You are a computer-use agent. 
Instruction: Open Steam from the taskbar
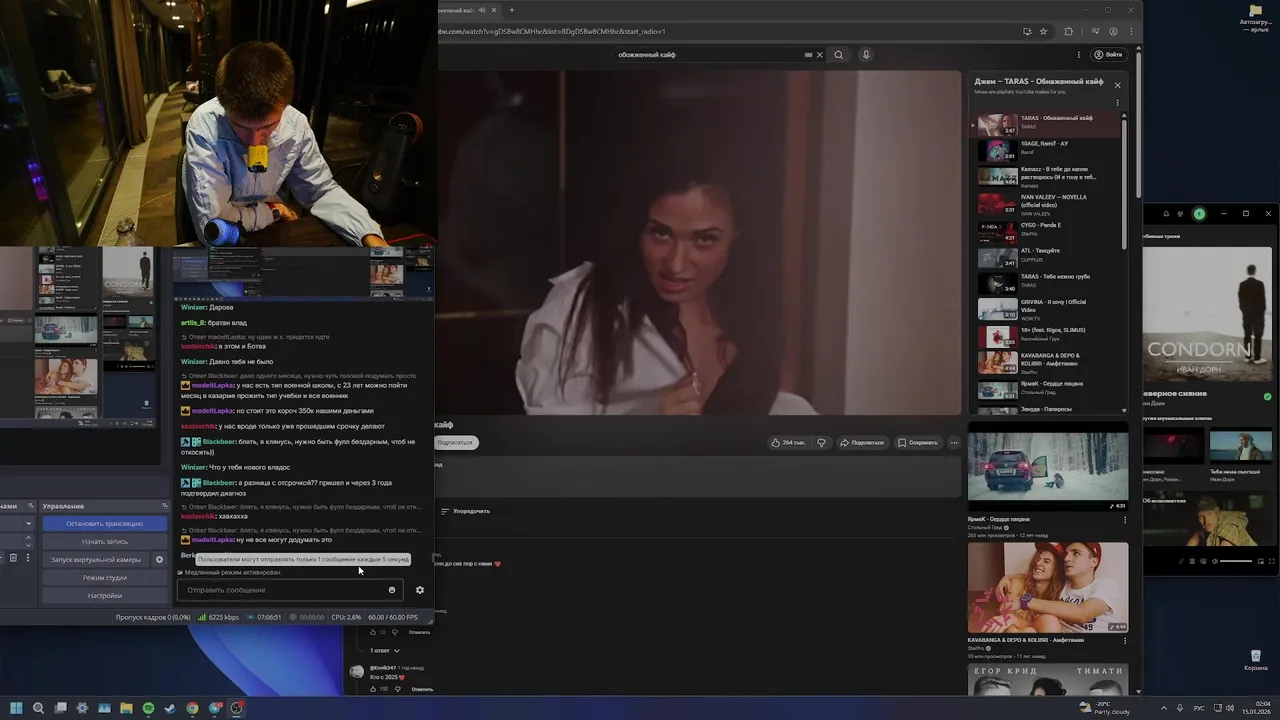(170, 708)
